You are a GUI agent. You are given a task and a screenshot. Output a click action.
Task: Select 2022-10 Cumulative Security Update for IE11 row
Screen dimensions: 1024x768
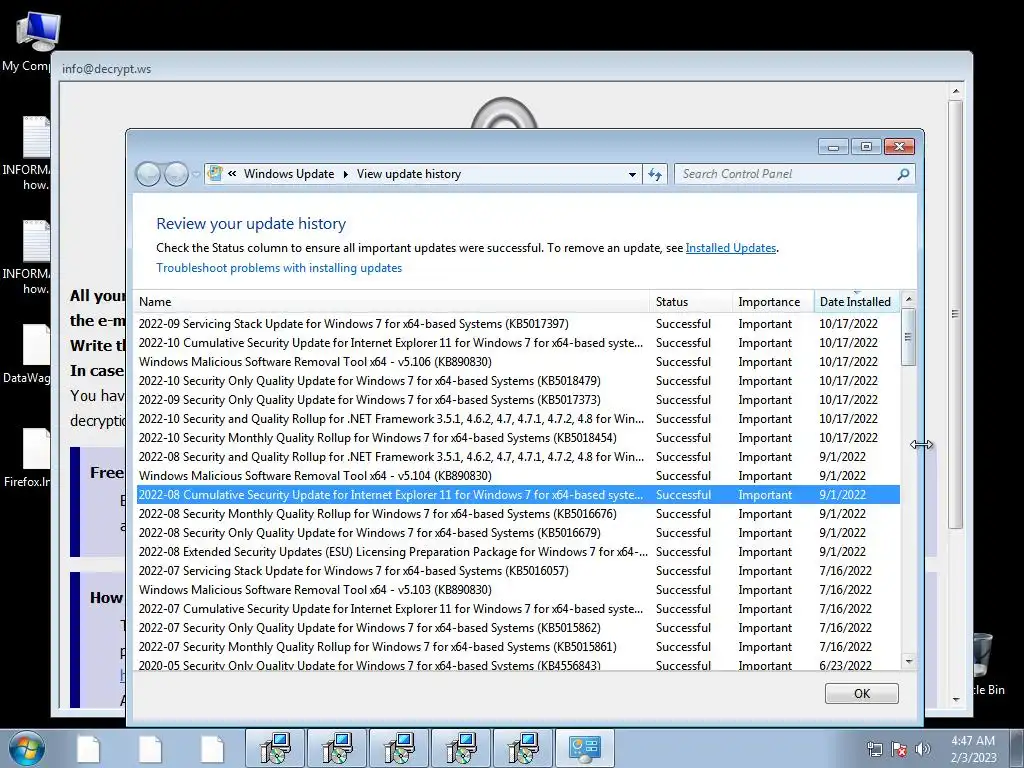pos(518,343)
